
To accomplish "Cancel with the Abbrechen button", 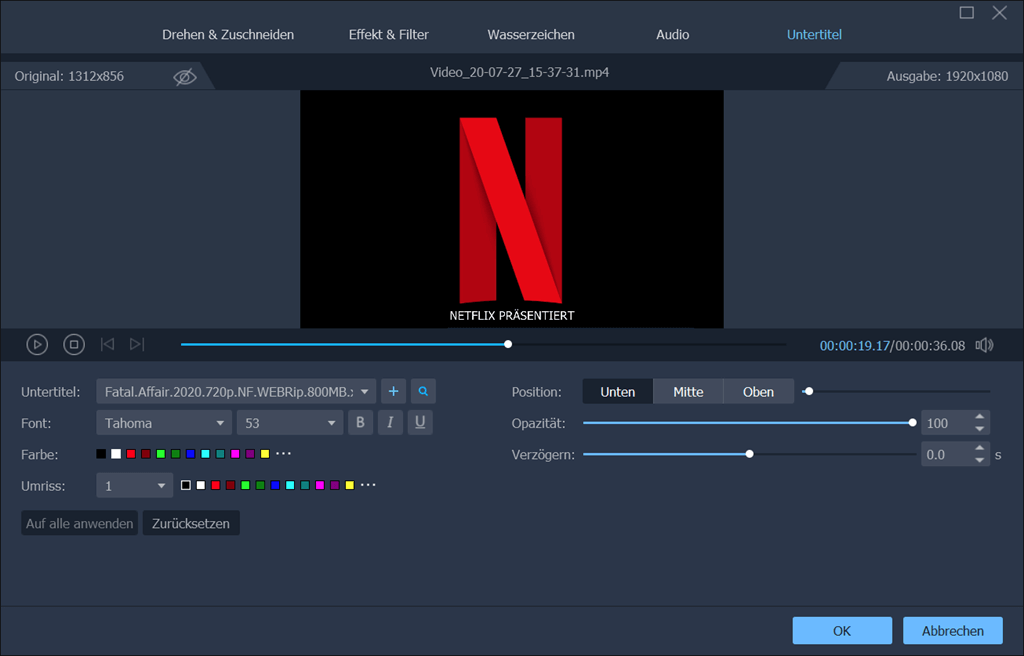I will pyautogui.click(x=953, y=631).
